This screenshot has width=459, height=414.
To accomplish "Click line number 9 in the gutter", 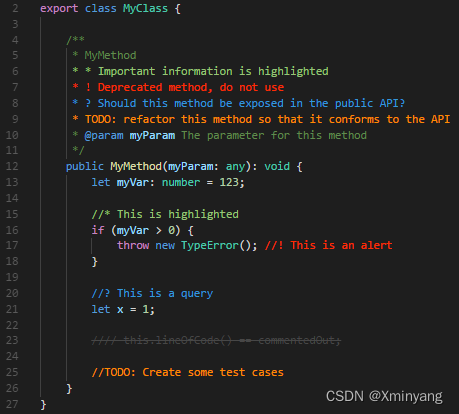I will click(15, 119).
